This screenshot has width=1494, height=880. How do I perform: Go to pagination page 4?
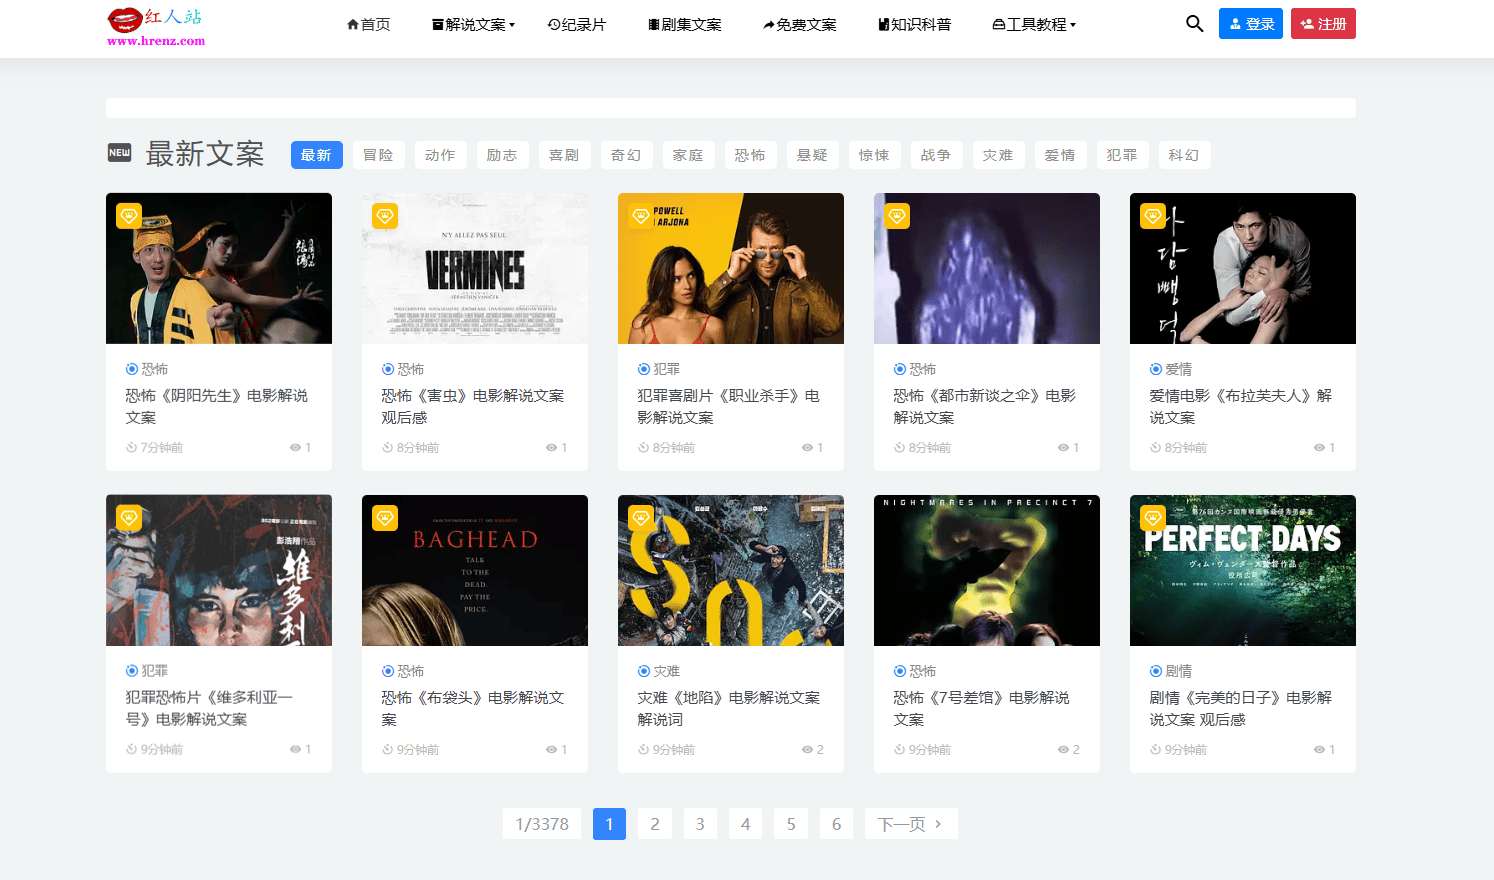pyautogui.click(x=745, y=824)
